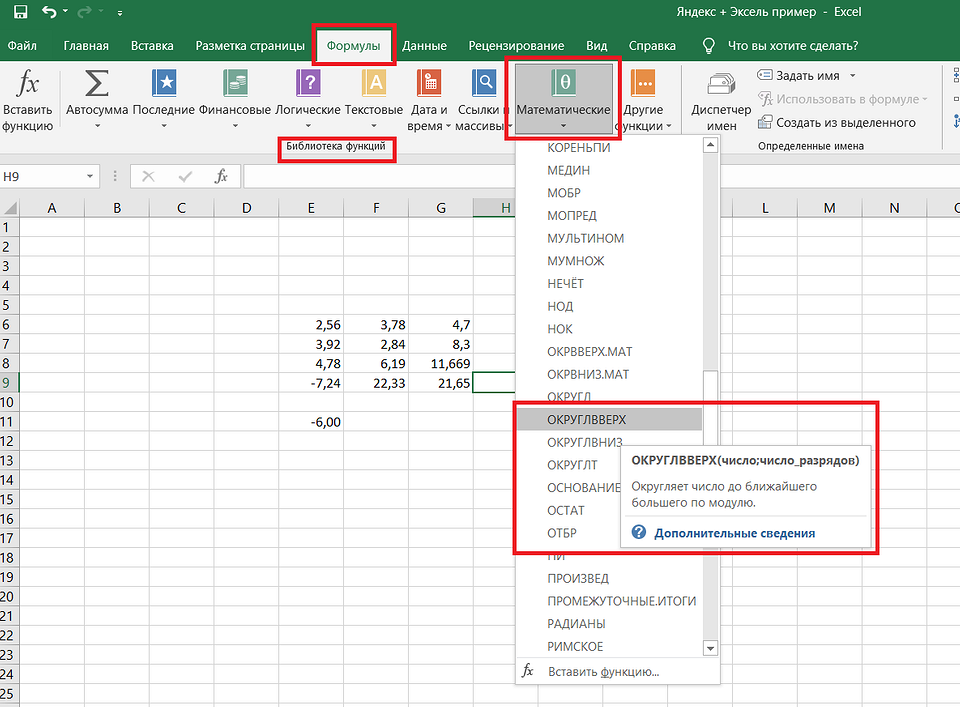
Task: Click in the Что вы хотите сделать search box
Action: [x=793, y=45]
